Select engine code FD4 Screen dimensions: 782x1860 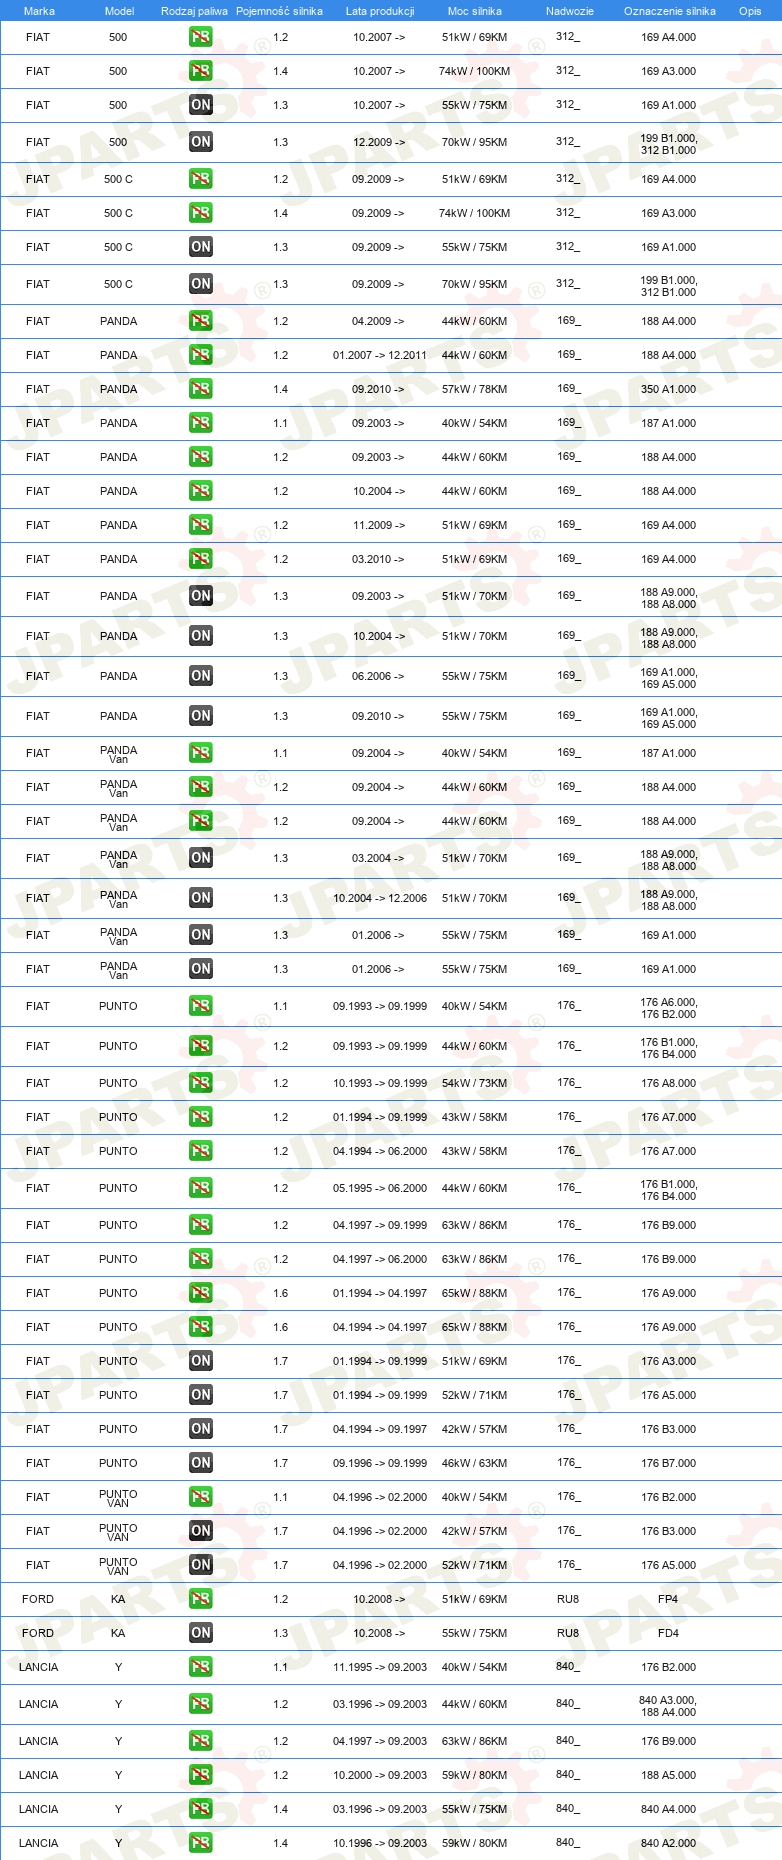pyautogui.click(x=668, y=1633)
